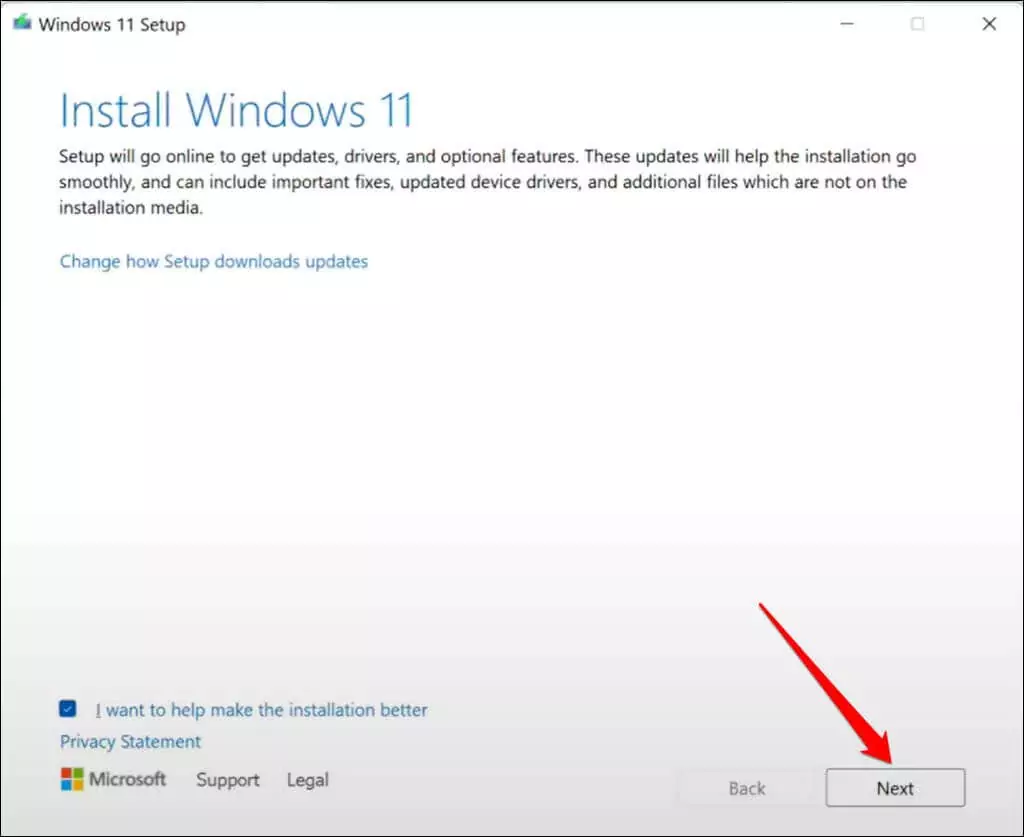Click the Install Windows 11 heading

pos(236,110)
